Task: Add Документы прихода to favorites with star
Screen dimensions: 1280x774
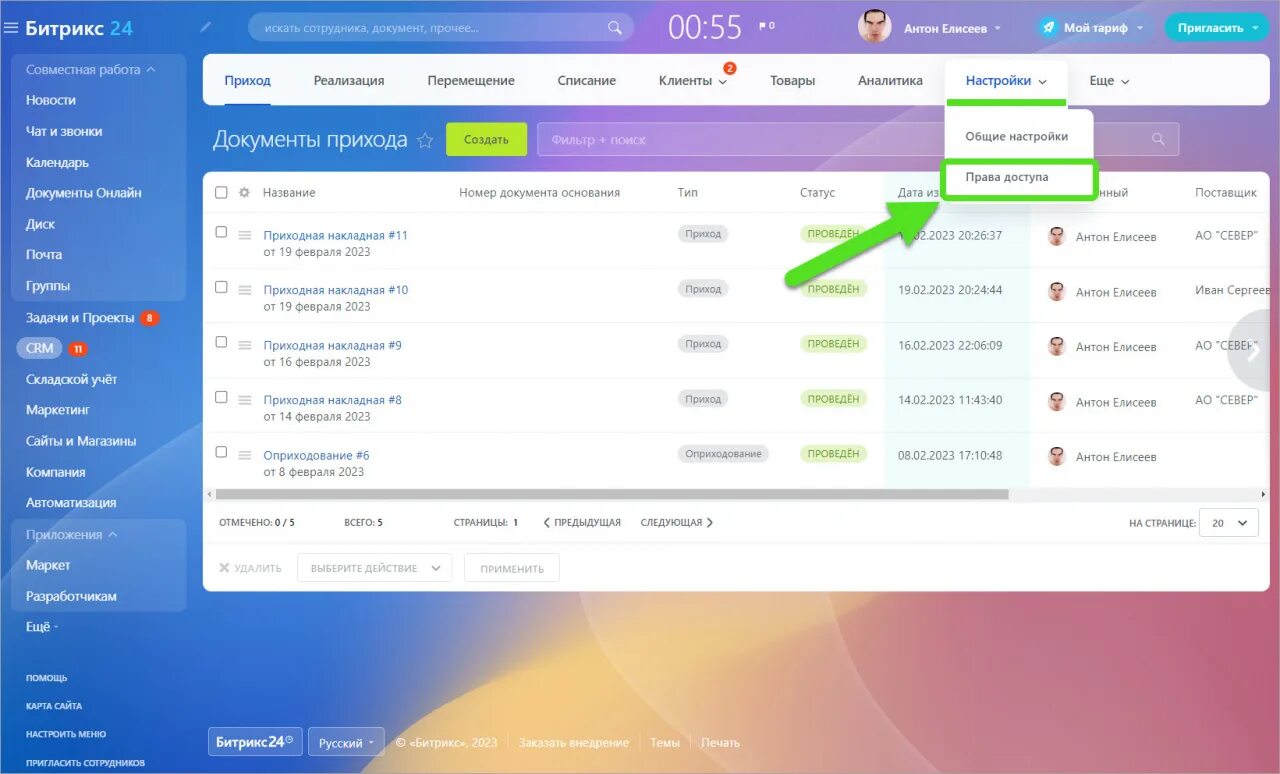Action: pyautogui.click(x=425, y=141)
